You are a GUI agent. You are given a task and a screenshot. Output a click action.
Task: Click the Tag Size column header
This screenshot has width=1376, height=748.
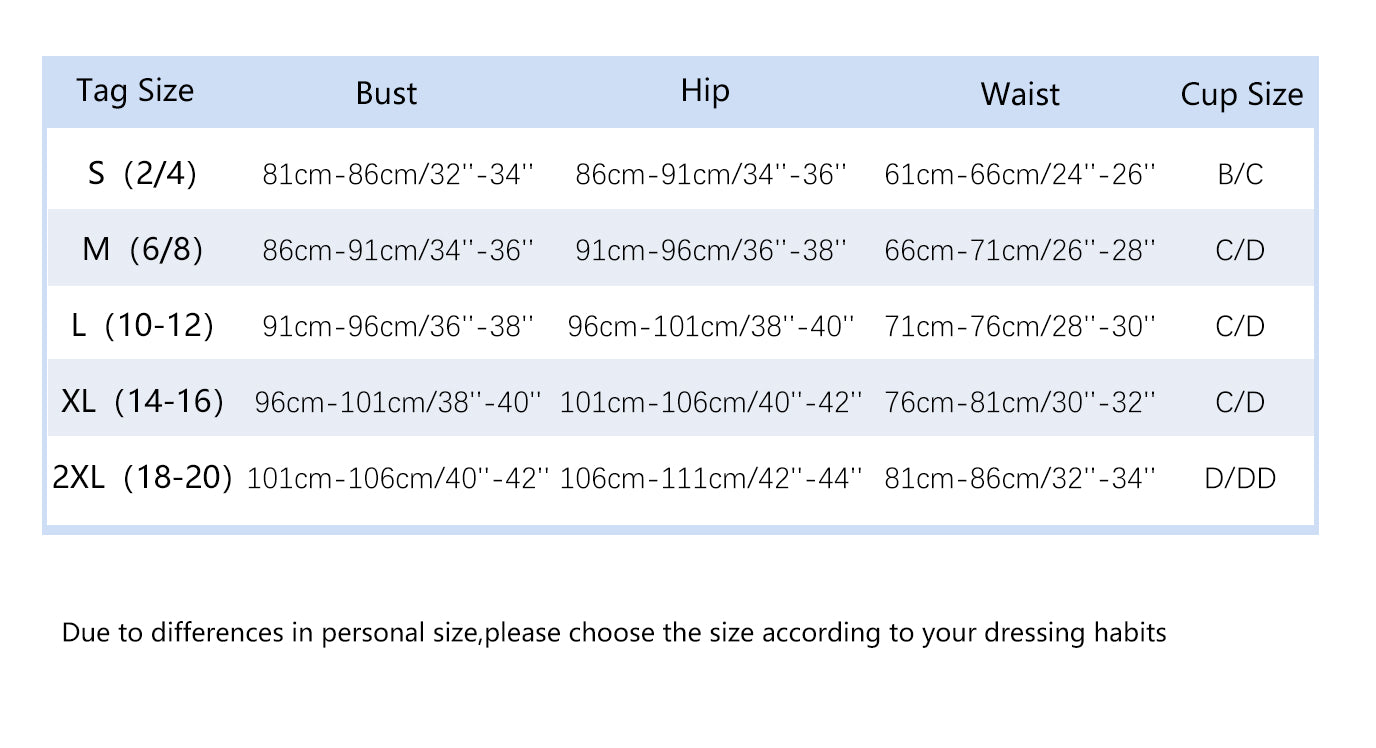tap(135, 91)
